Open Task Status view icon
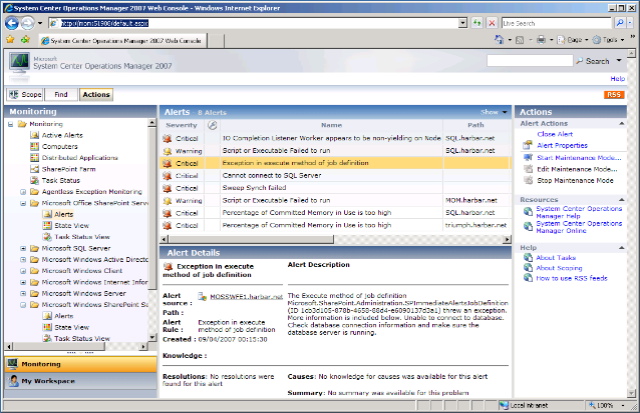 click(x=35, y=180)
